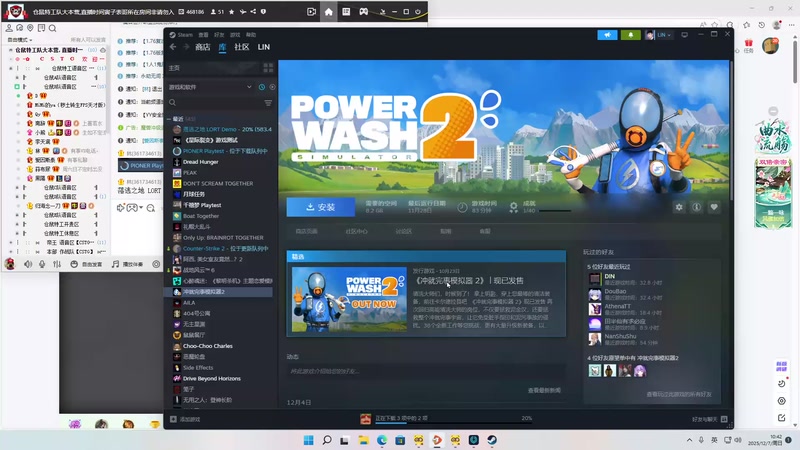This screenshot has height=450, width=800.
Task: Click the Steam forward navigation arrow
Action: (186, 46)
